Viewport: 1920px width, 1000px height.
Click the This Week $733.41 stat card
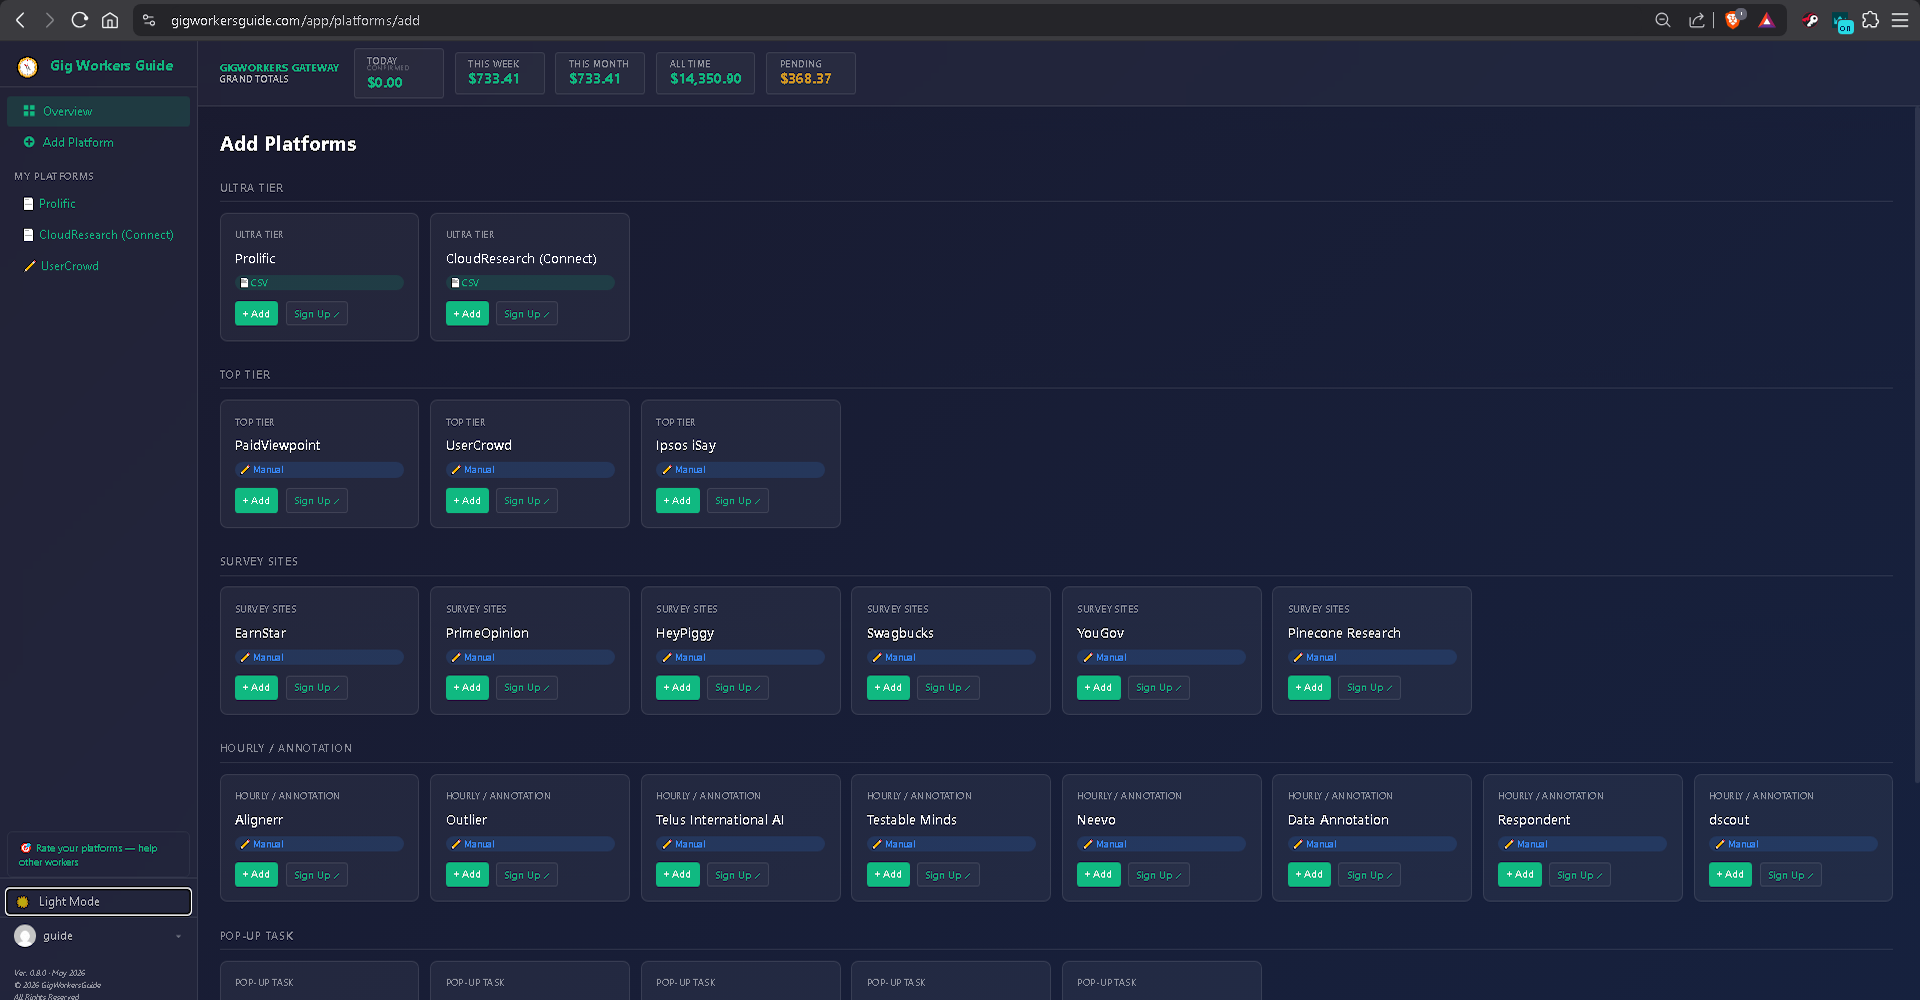499,73
